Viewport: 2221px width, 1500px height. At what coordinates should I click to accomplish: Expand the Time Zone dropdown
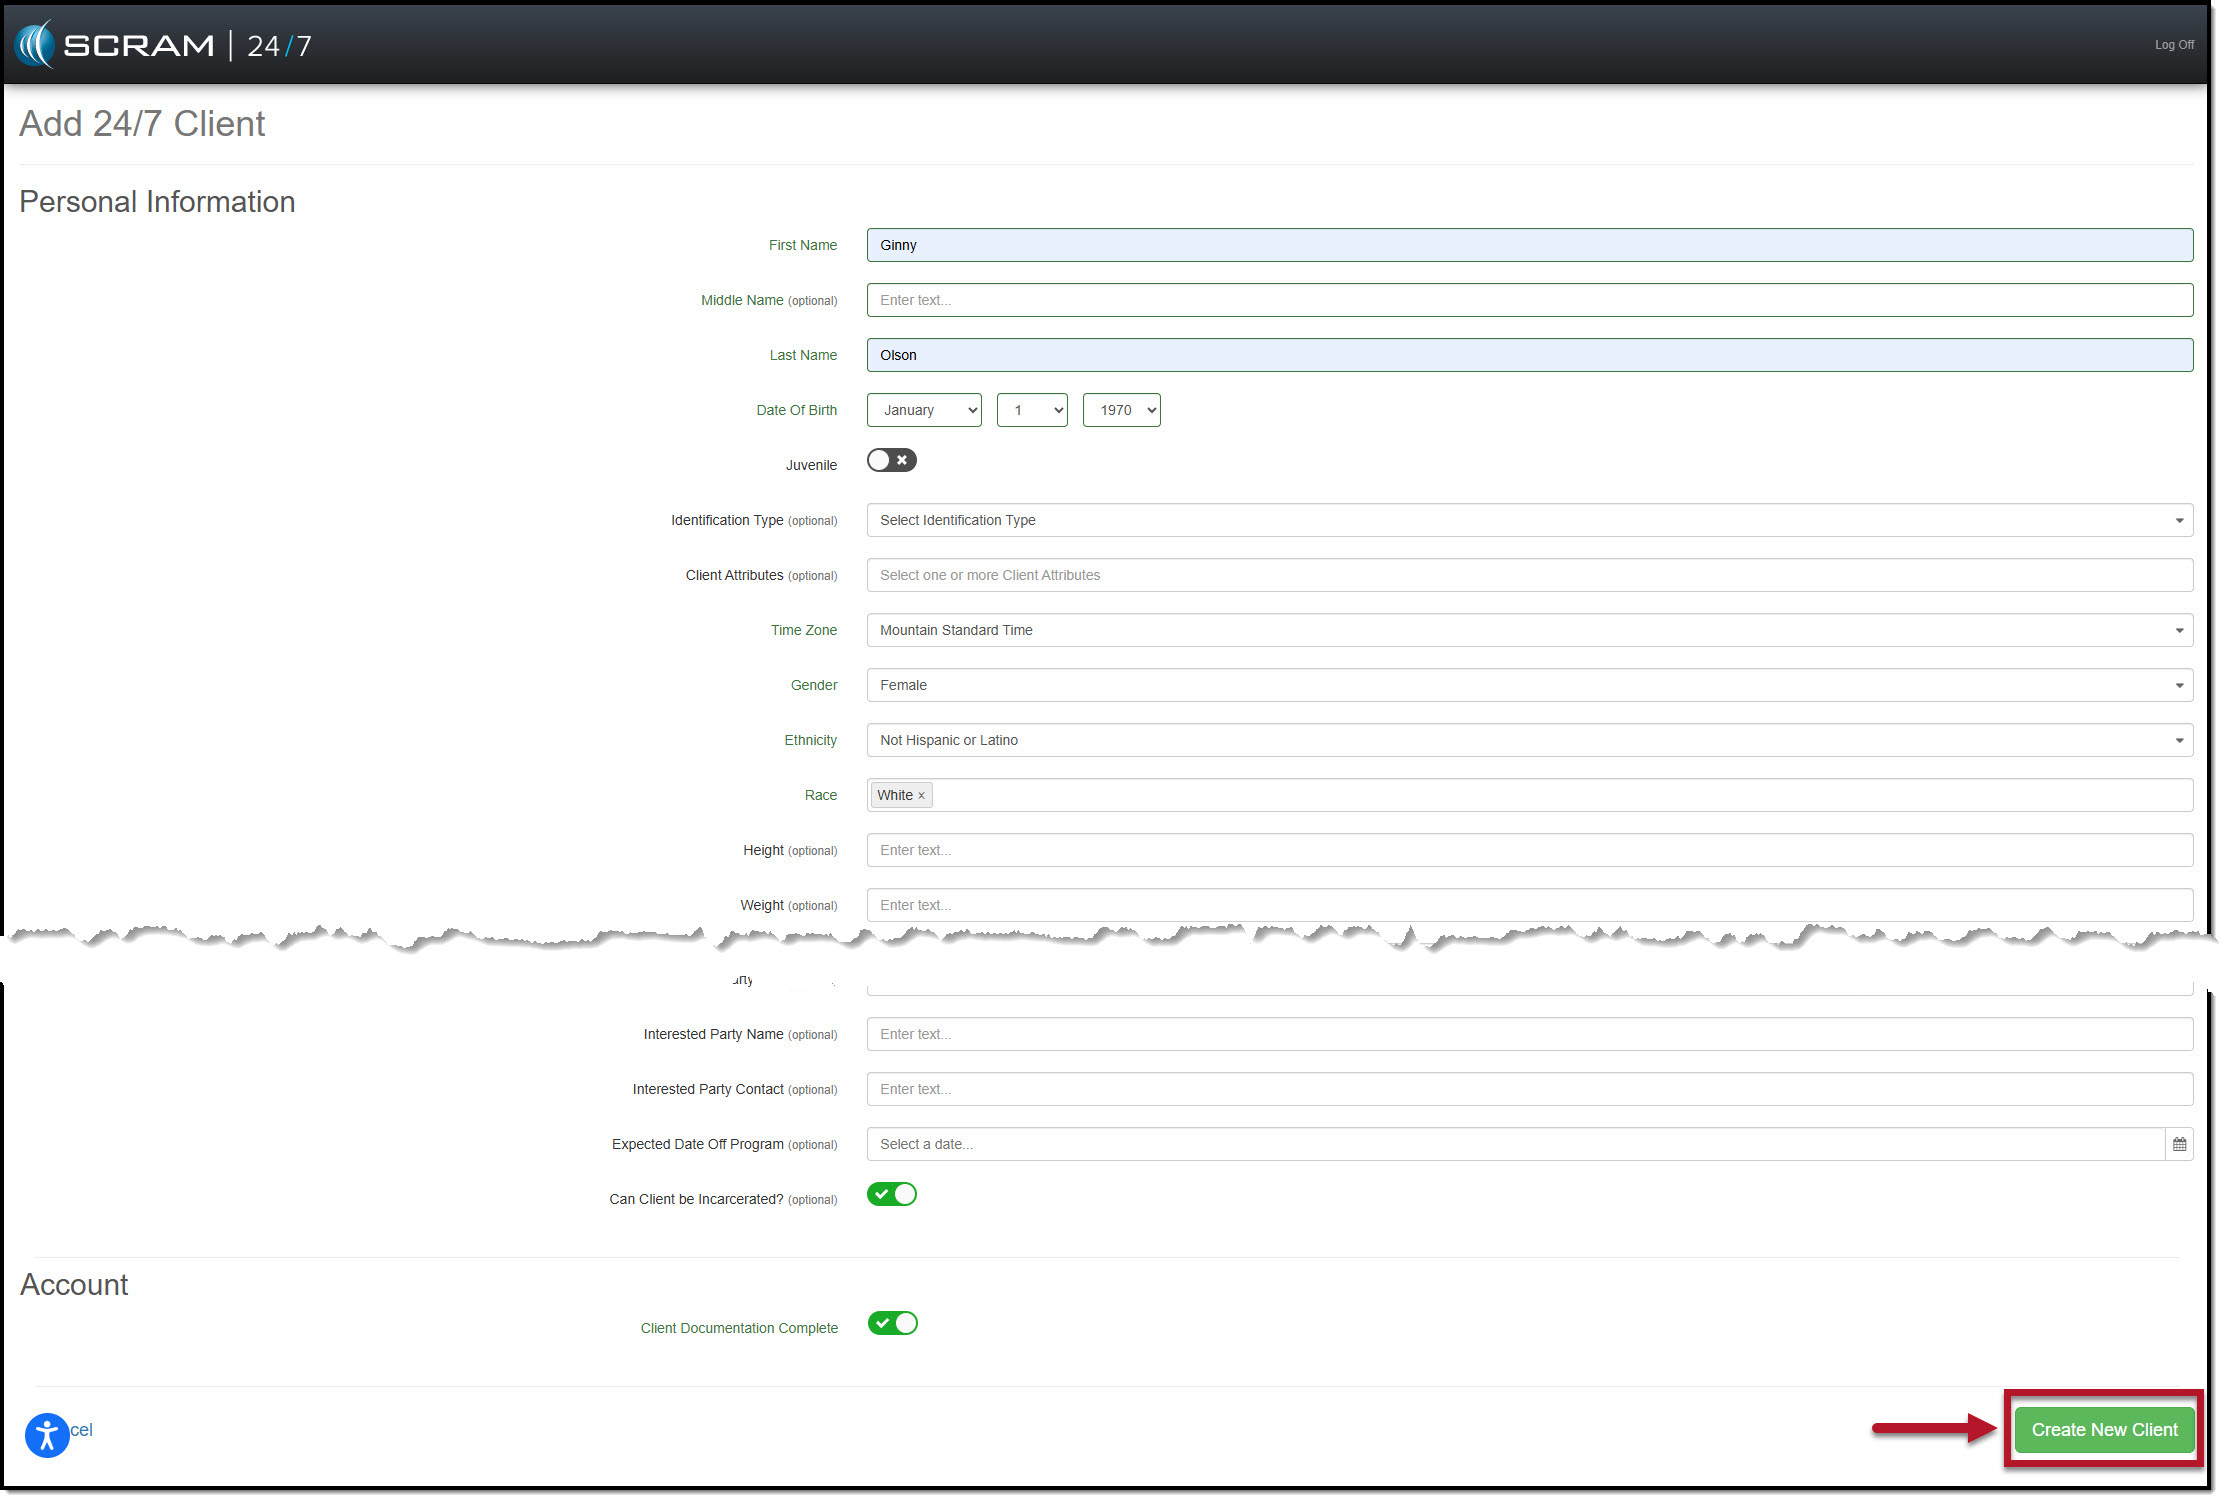[x=1529, y=630]
